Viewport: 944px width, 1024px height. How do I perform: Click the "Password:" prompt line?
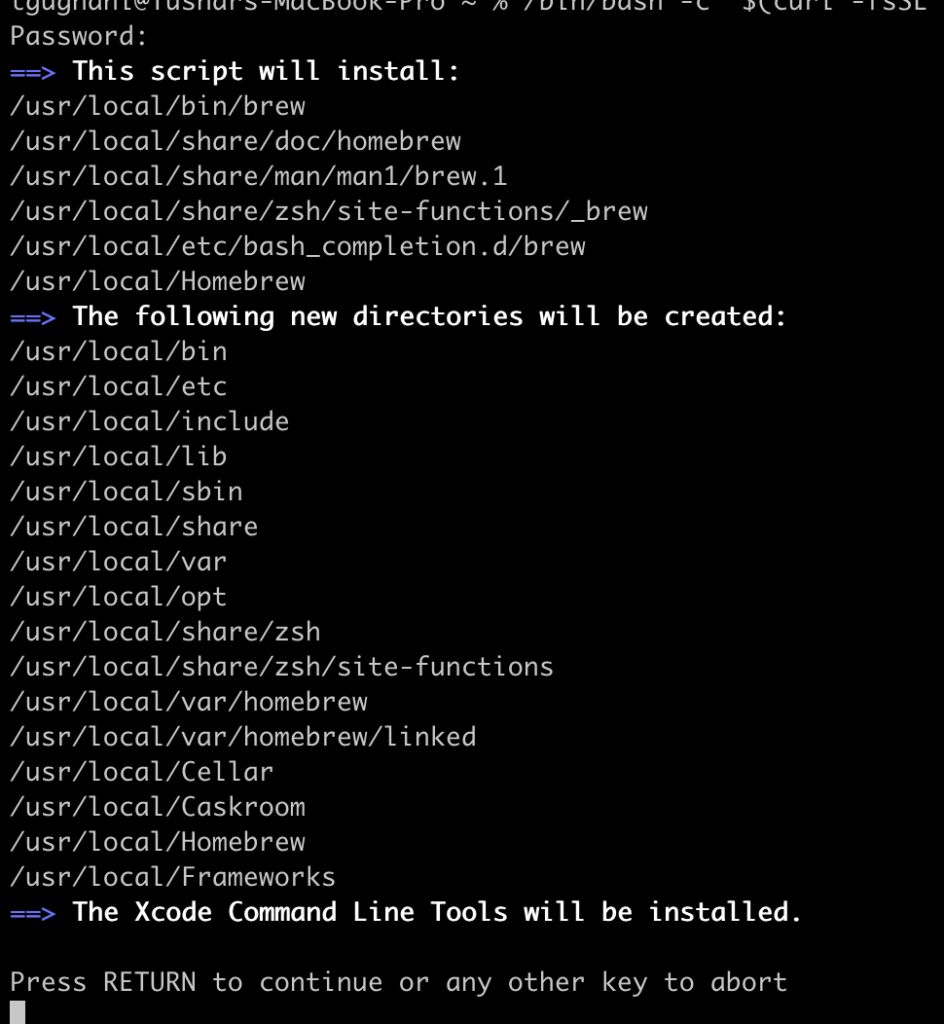click(x=79, y=37)
